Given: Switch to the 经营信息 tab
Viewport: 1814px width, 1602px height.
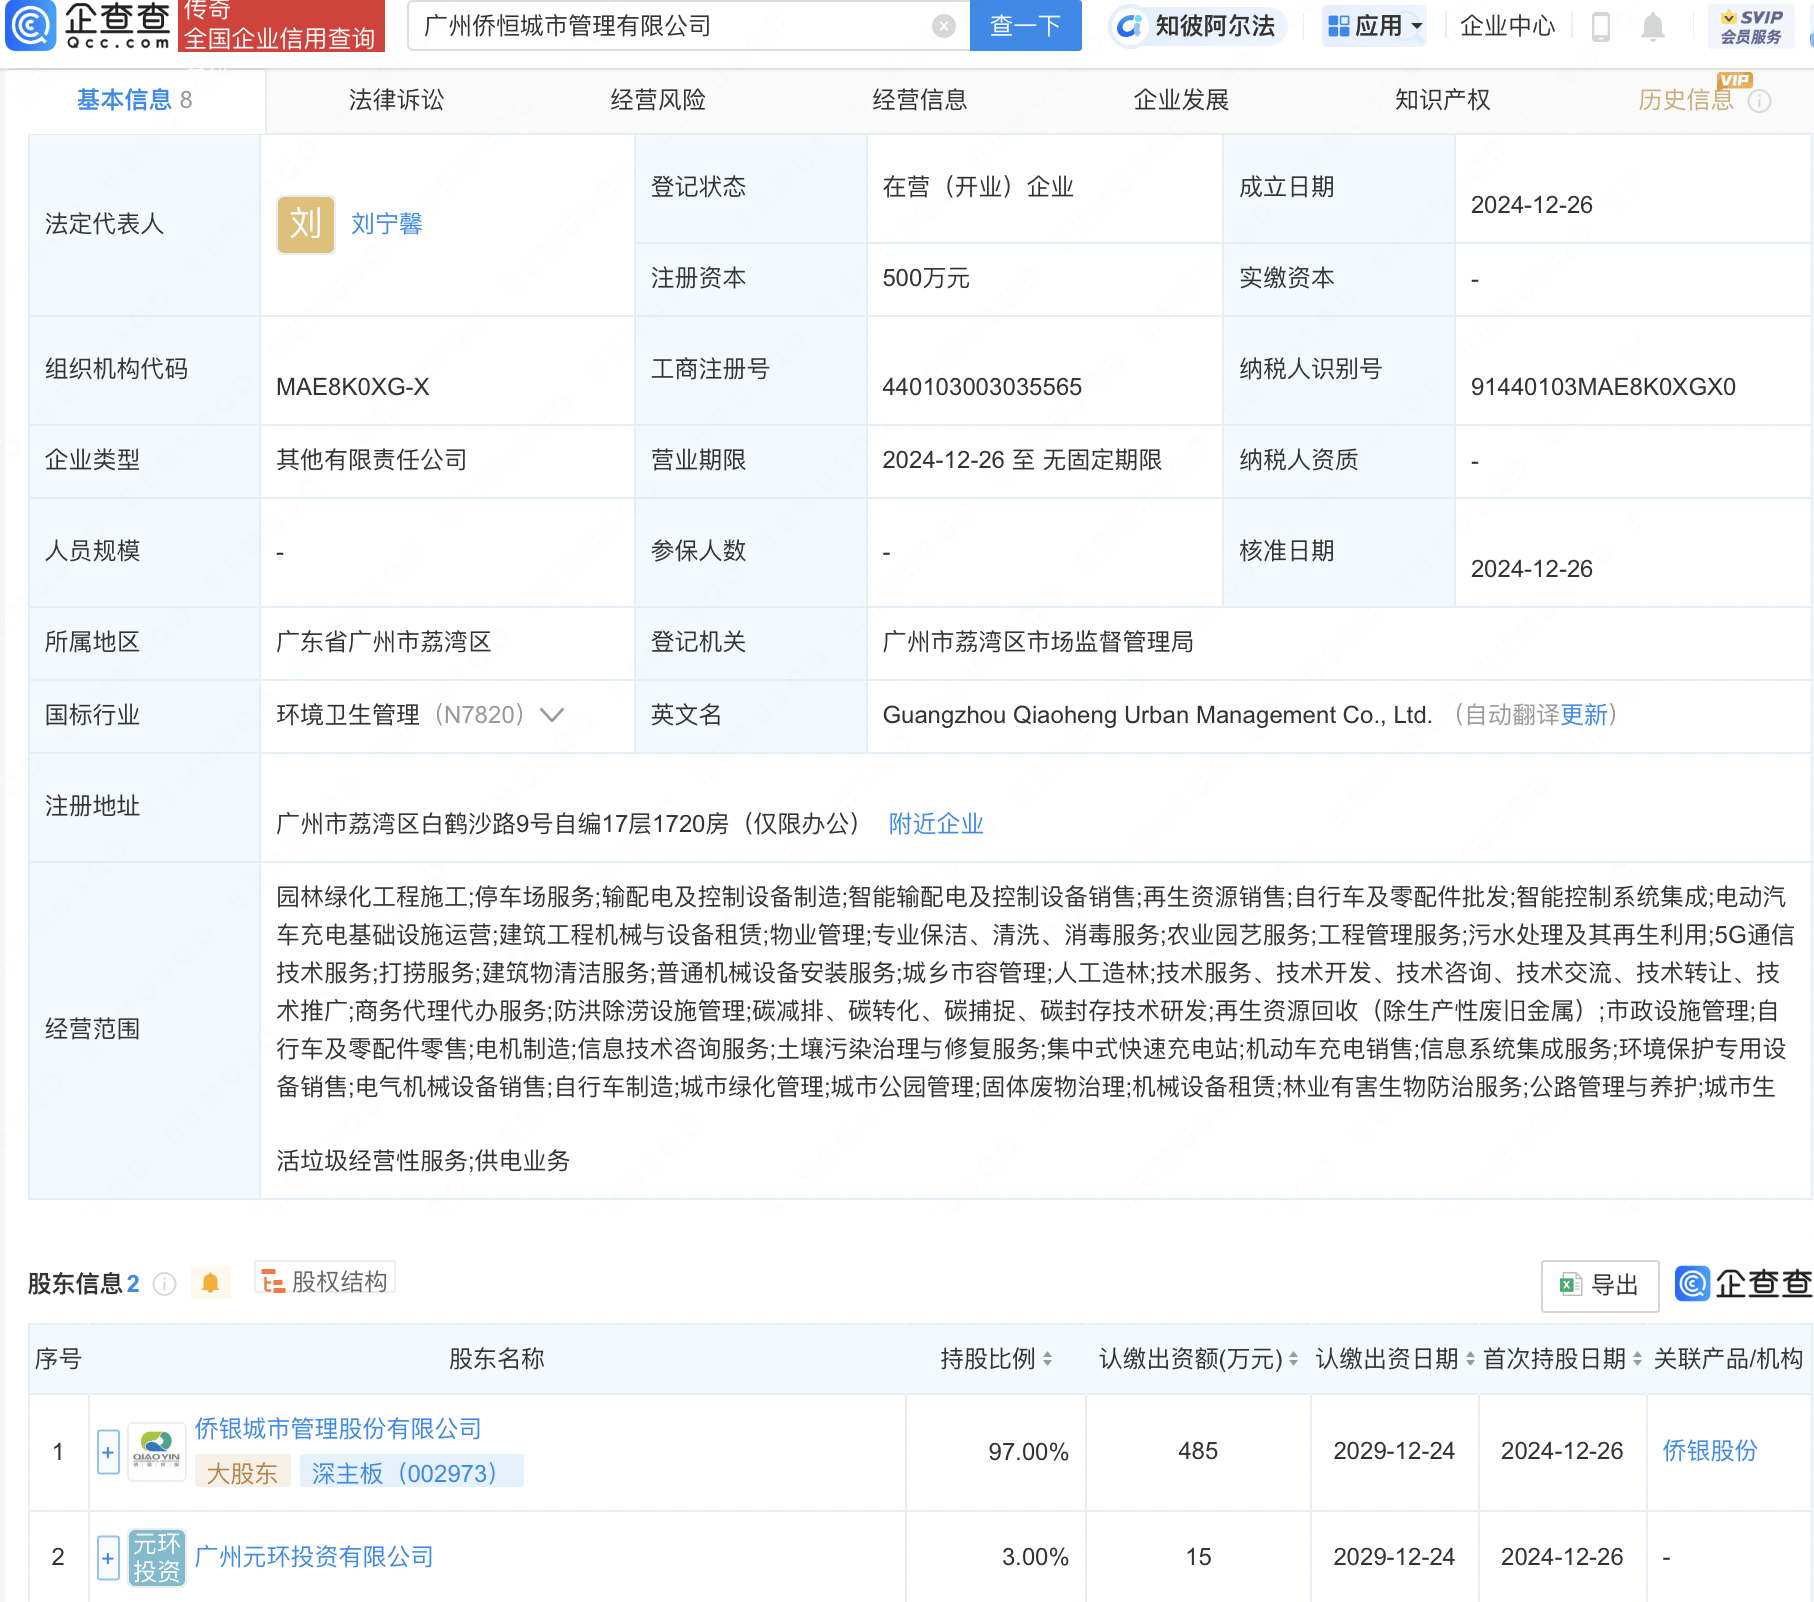Looking at the screenshot, I should click(920, 100).
